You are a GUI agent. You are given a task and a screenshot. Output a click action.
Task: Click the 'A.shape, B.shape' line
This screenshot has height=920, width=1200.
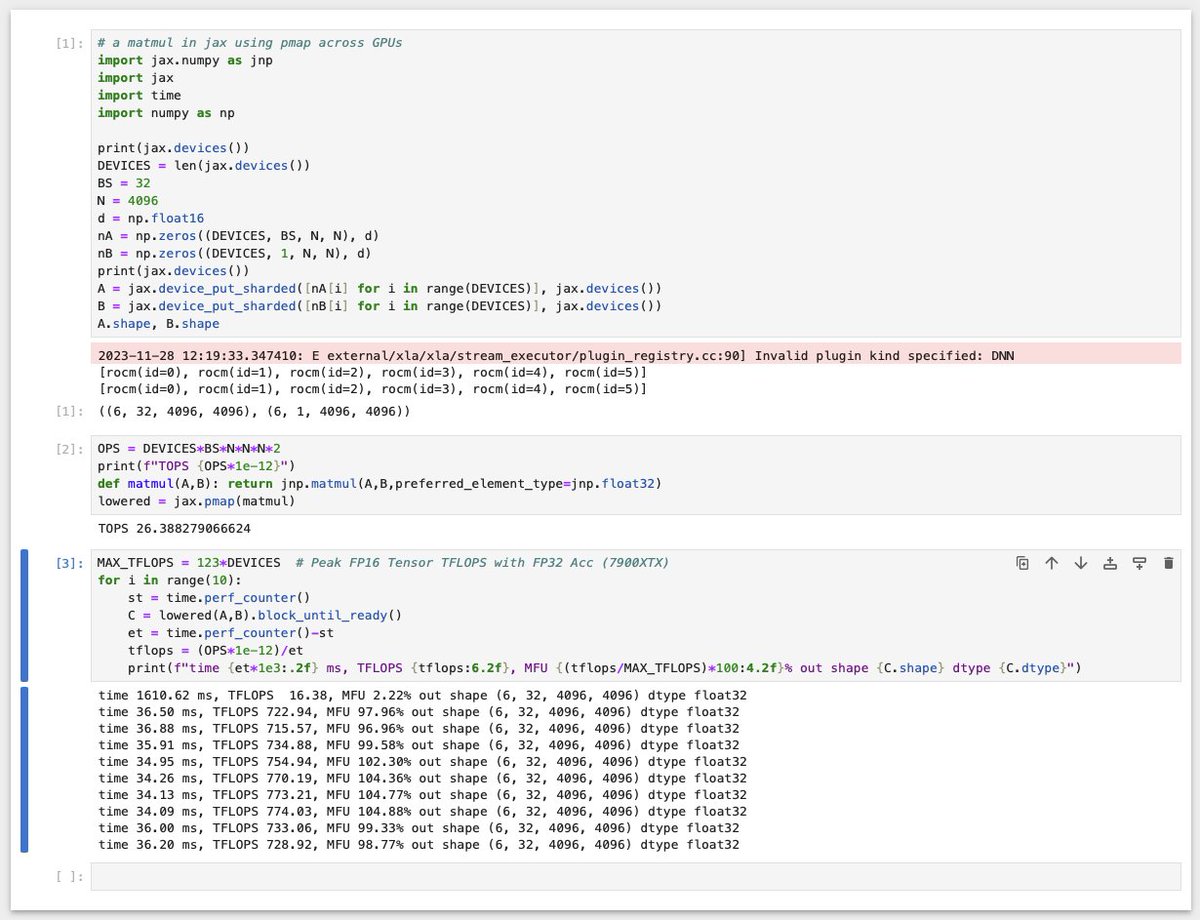click(x=158, y=323)
